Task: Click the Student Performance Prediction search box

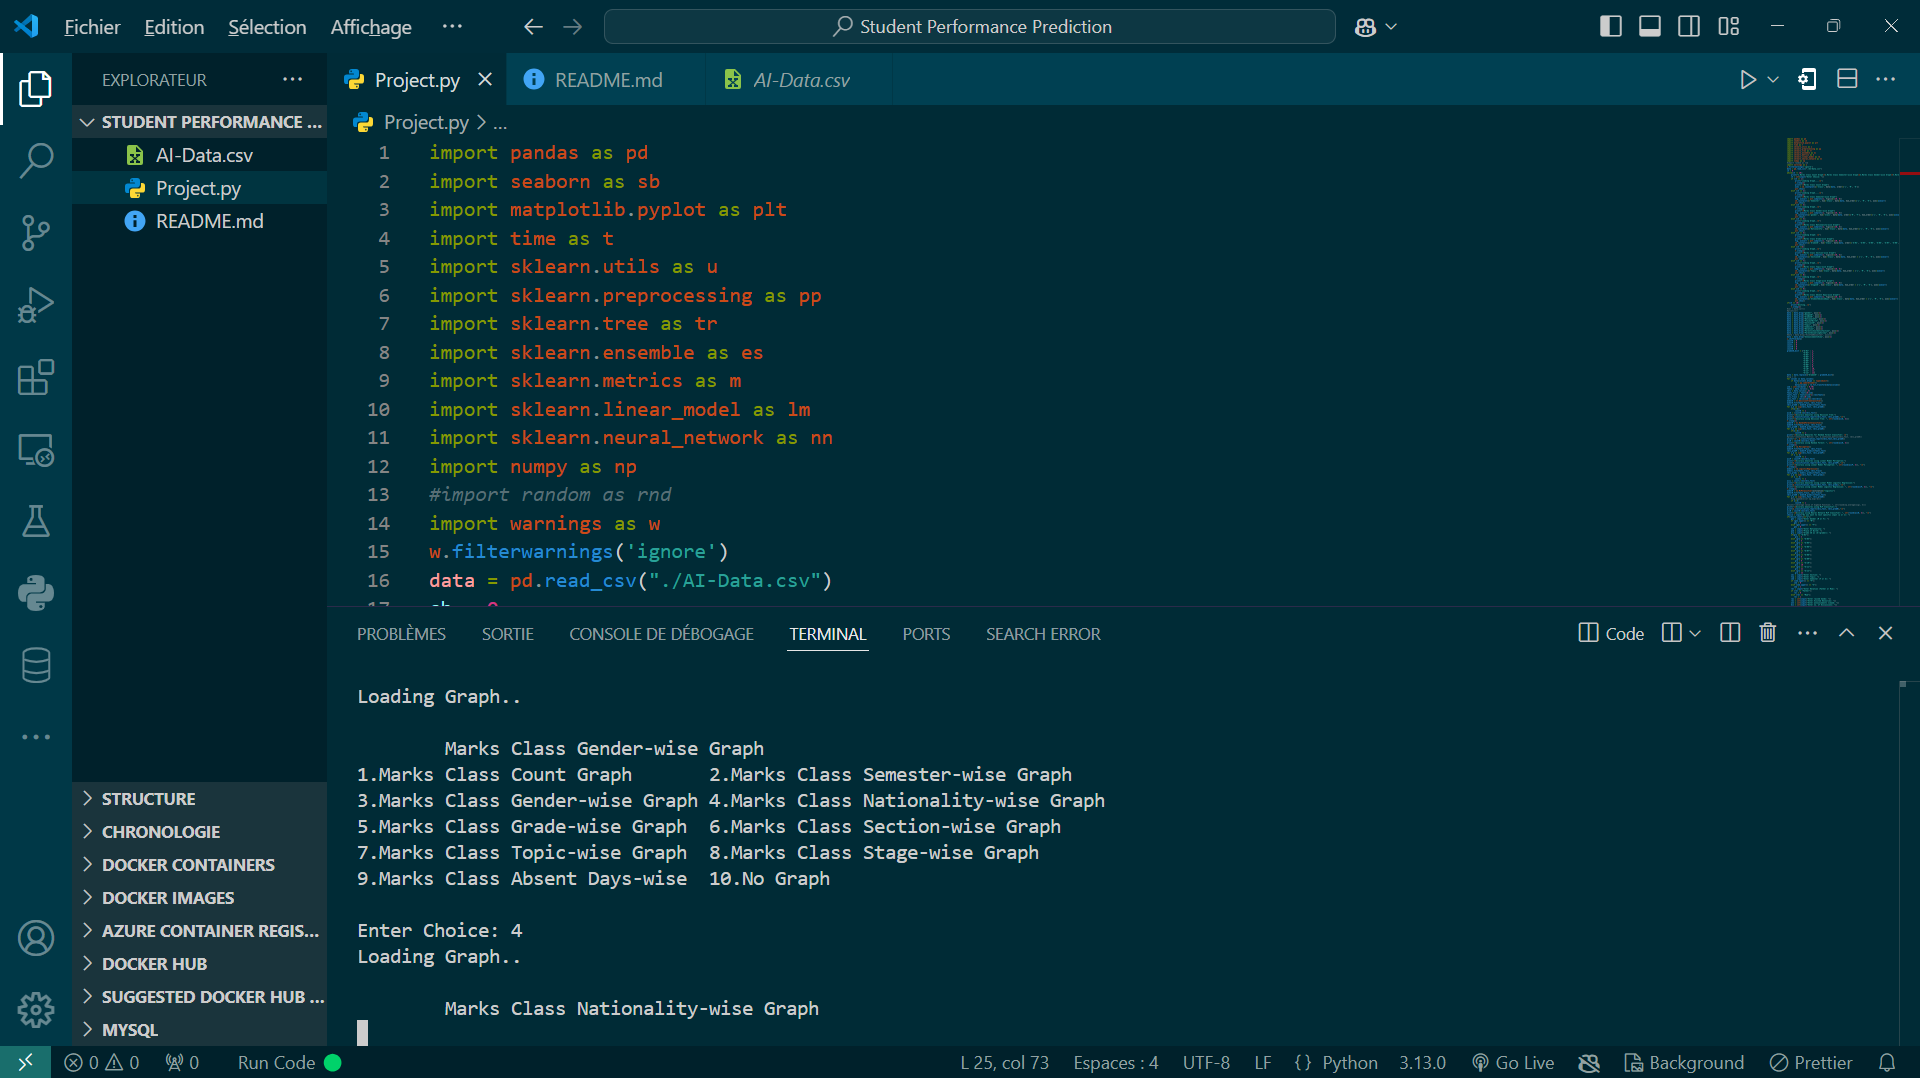Action: pos(970,27)
